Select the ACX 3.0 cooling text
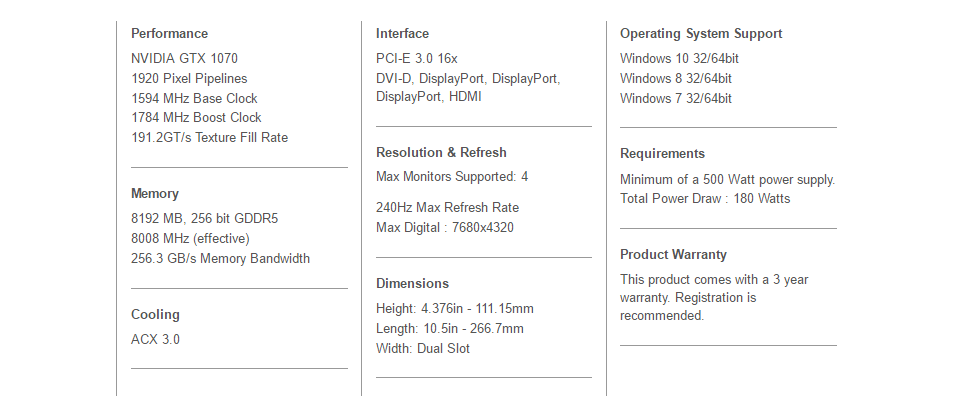 (155, 340)
